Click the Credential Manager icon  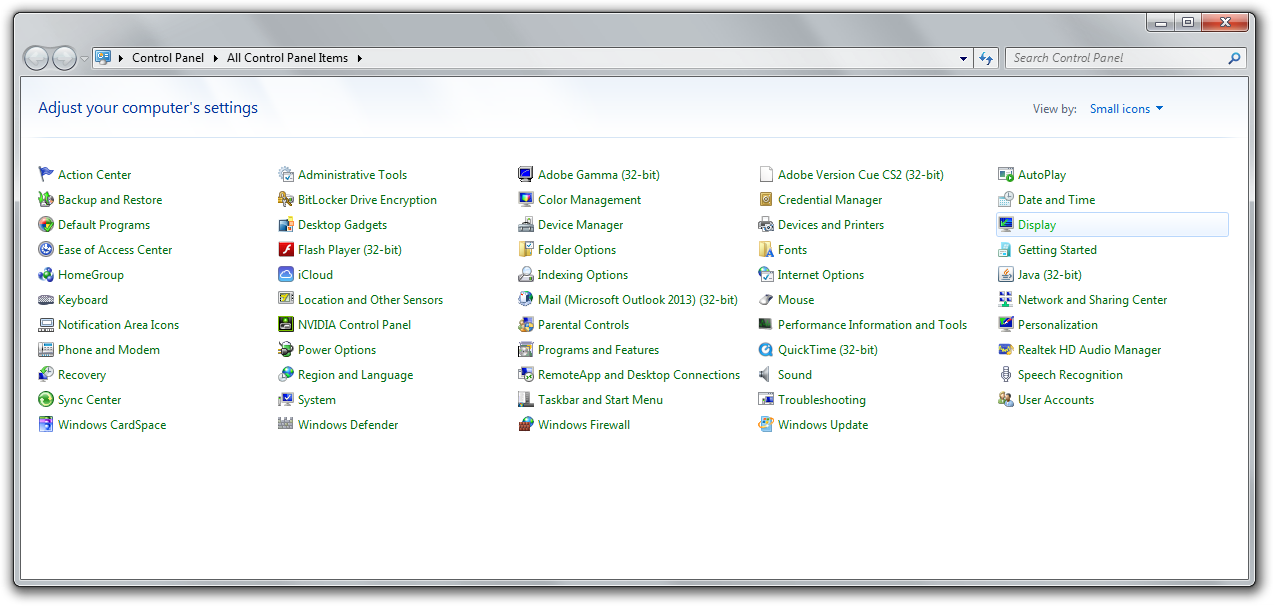coord(766,199)
